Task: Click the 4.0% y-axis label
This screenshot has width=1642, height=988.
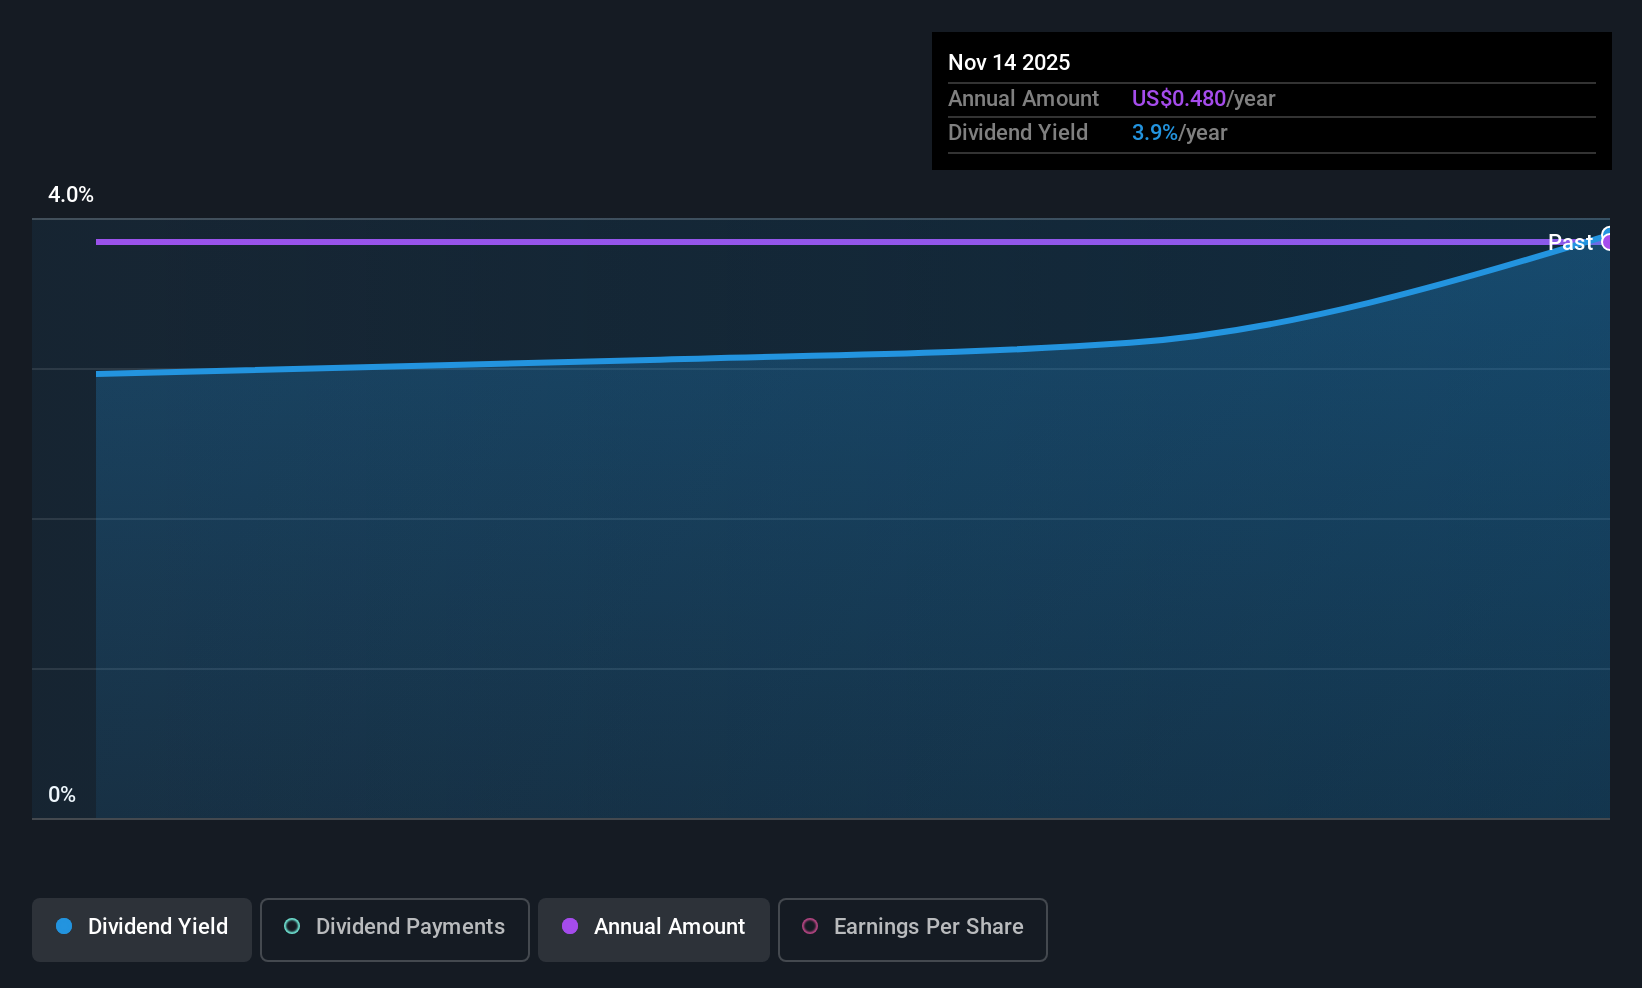Action: [71, 195]
